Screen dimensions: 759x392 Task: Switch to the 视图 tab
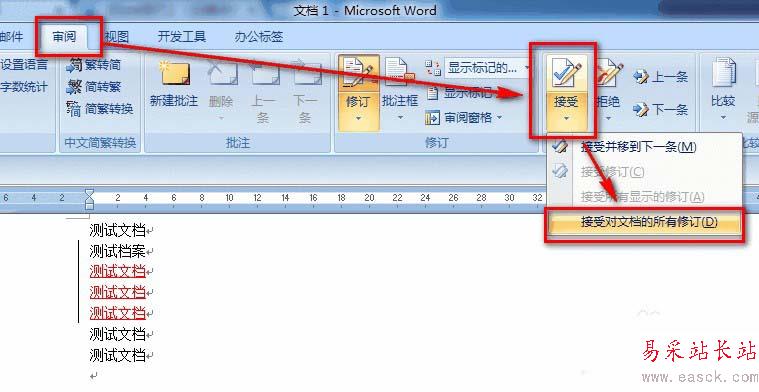coord(116,37)
